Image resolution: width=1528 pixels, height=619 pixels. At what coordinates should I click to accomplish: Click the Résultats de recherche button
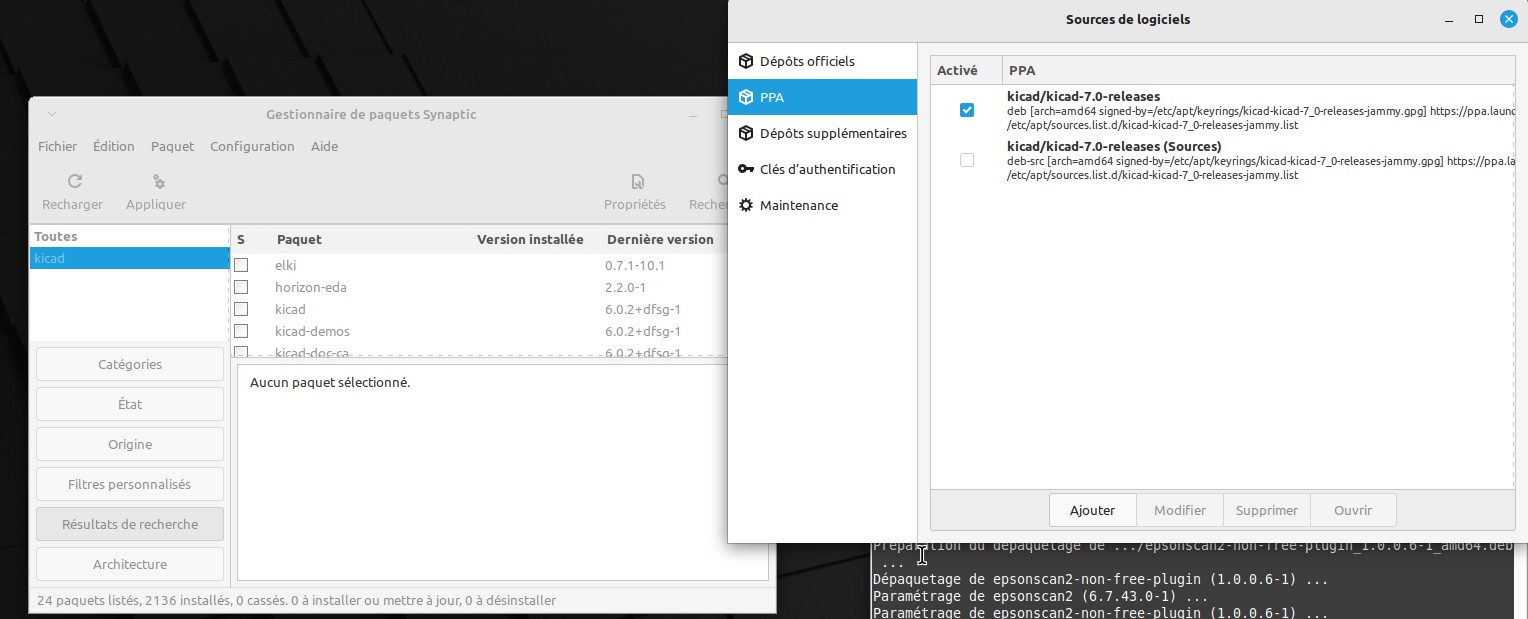[x=130, y=524]
